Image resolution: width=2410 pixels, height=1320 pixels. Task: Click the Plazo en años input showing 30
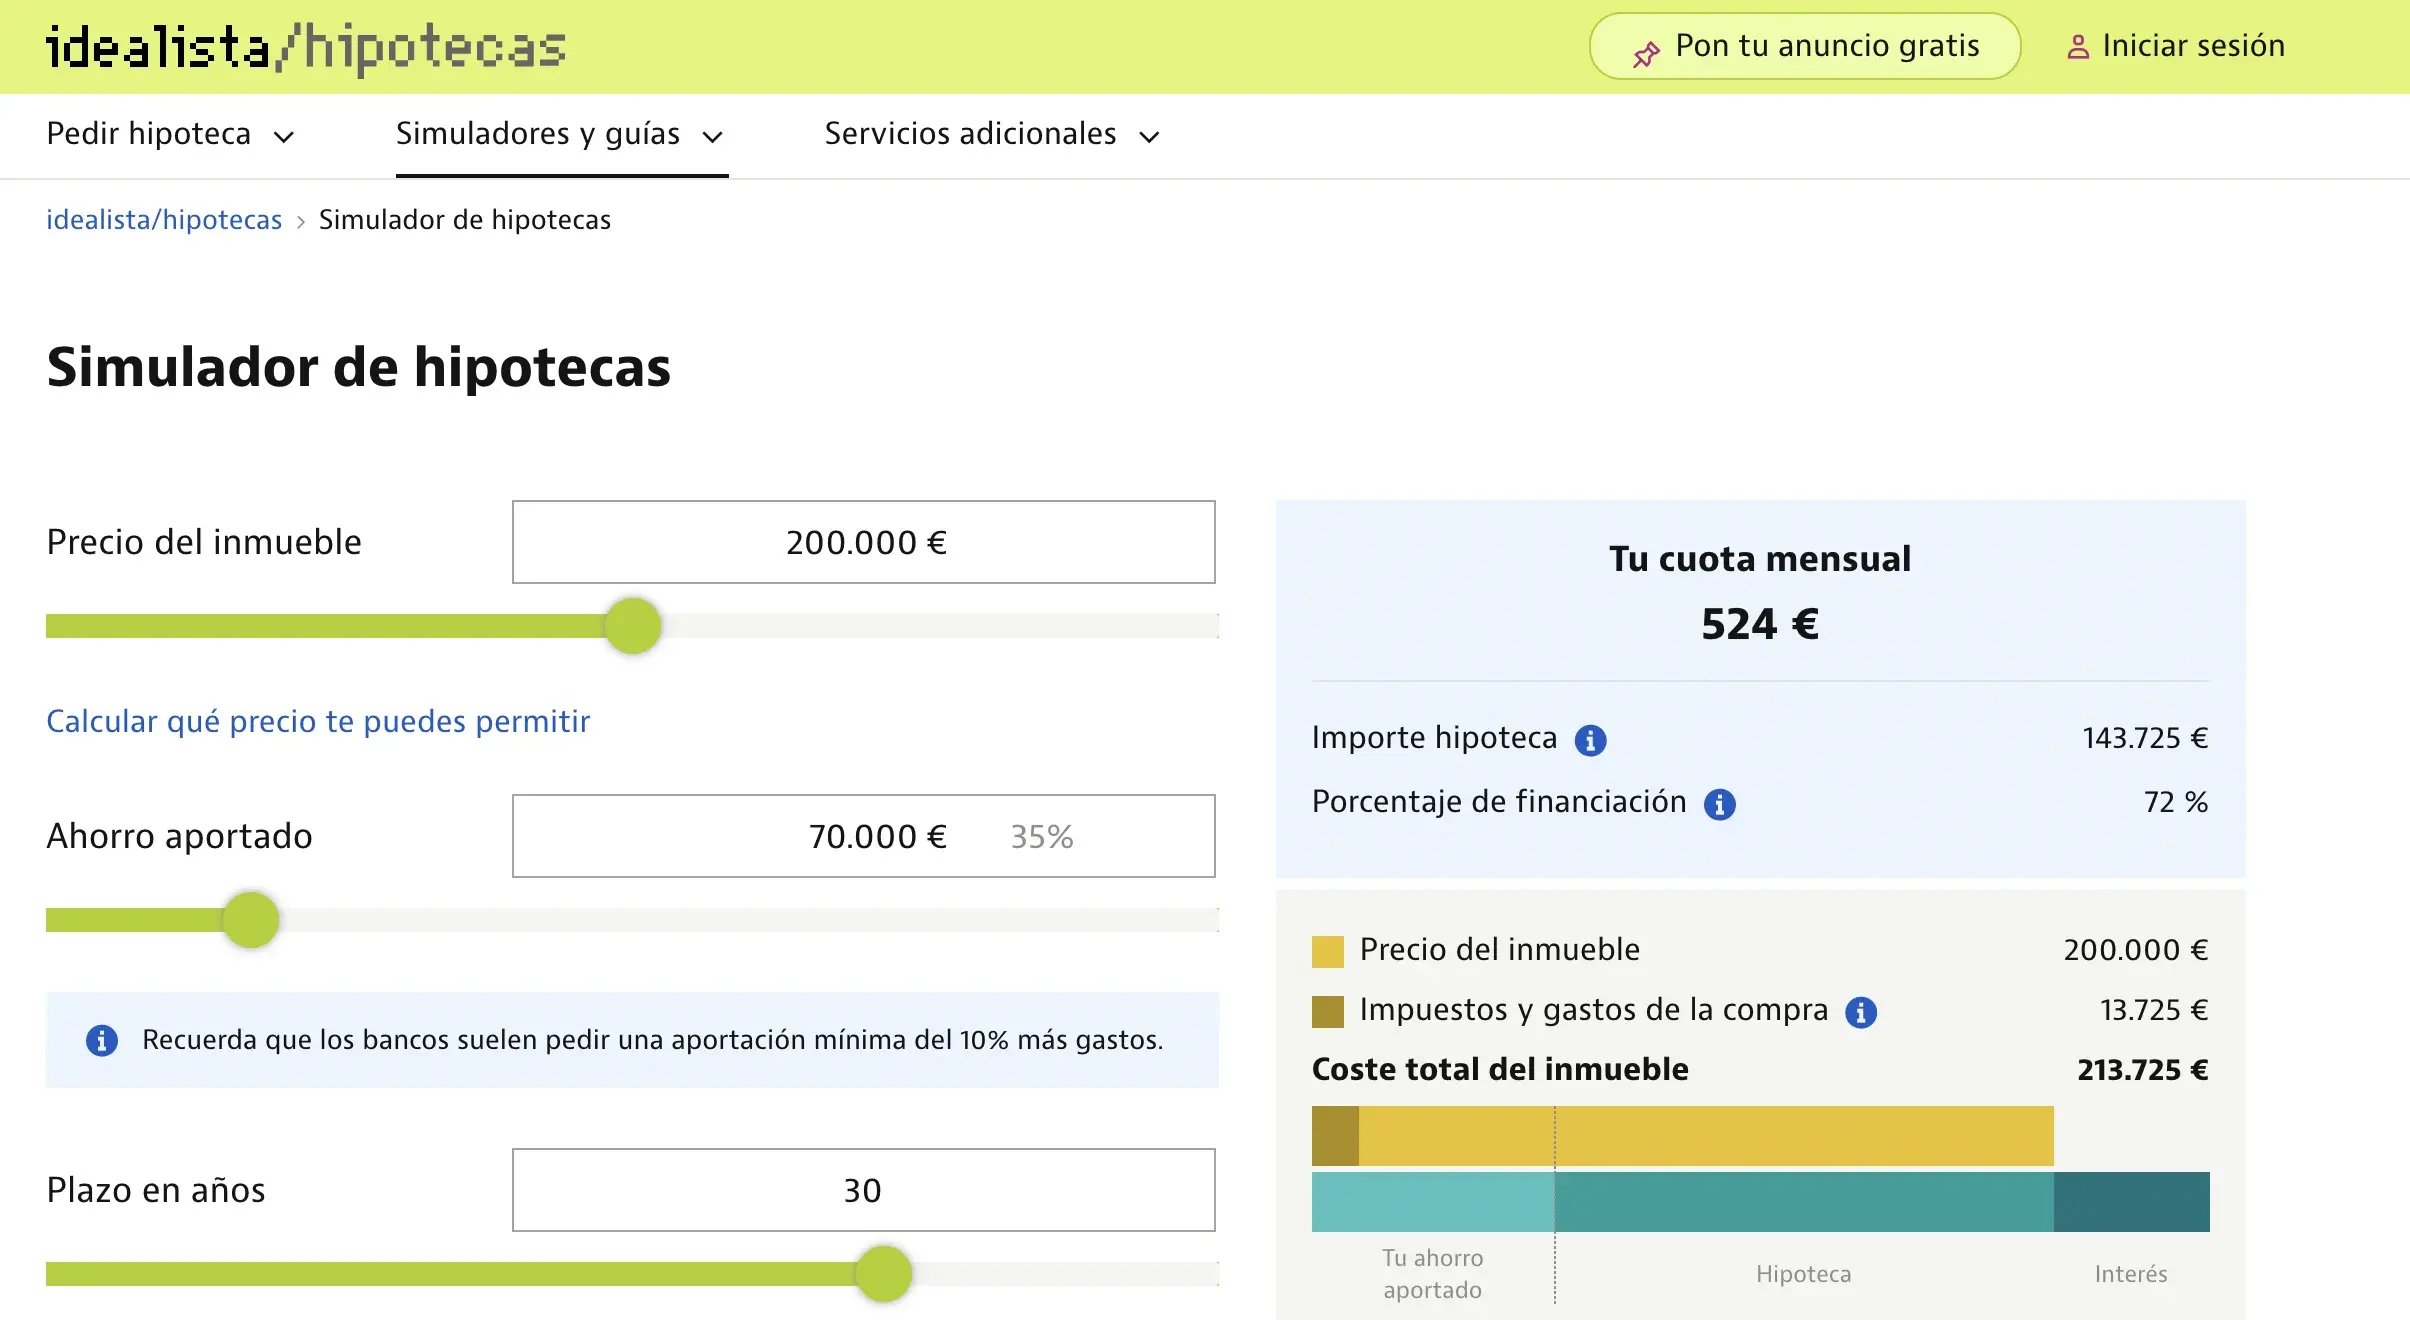(864, 1190)
